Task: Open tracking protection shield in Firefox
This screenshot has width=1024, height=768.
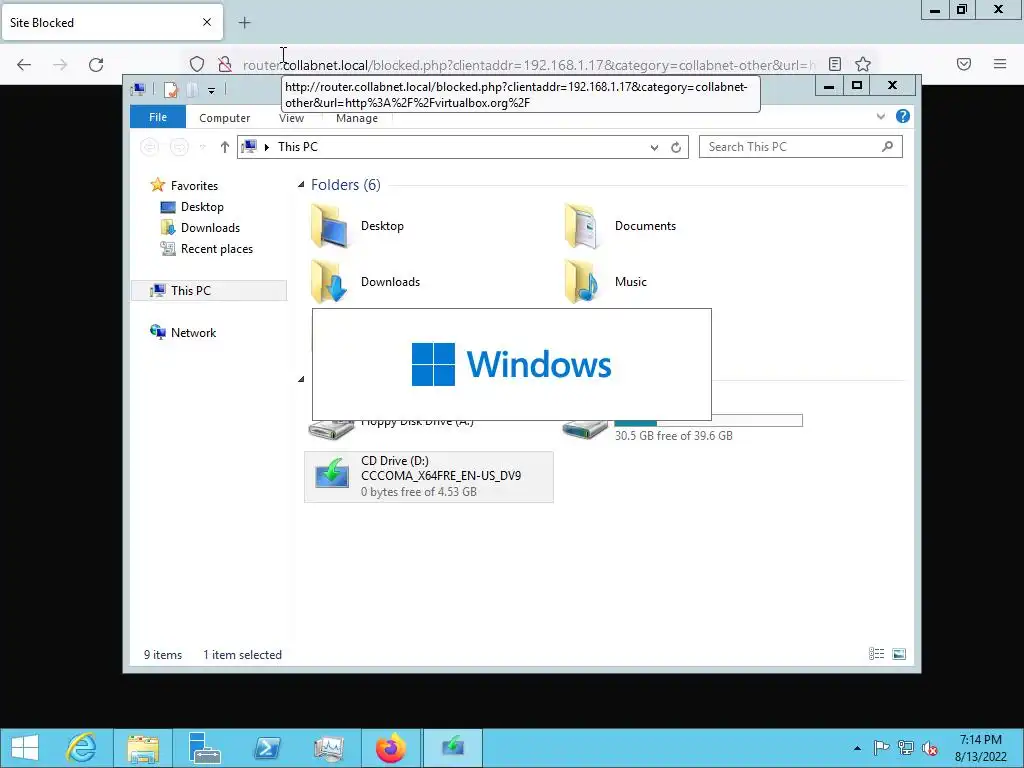Action: (x=197, y=64)
